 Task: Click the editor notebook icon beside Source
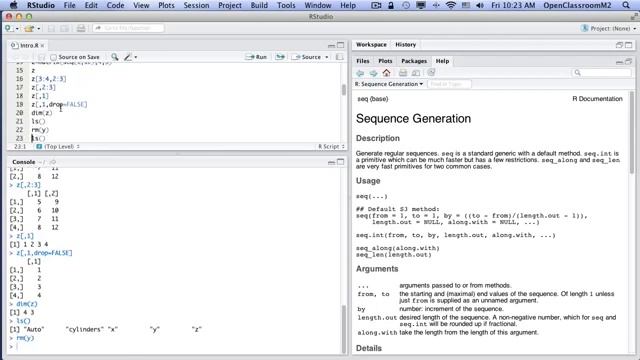339,57
